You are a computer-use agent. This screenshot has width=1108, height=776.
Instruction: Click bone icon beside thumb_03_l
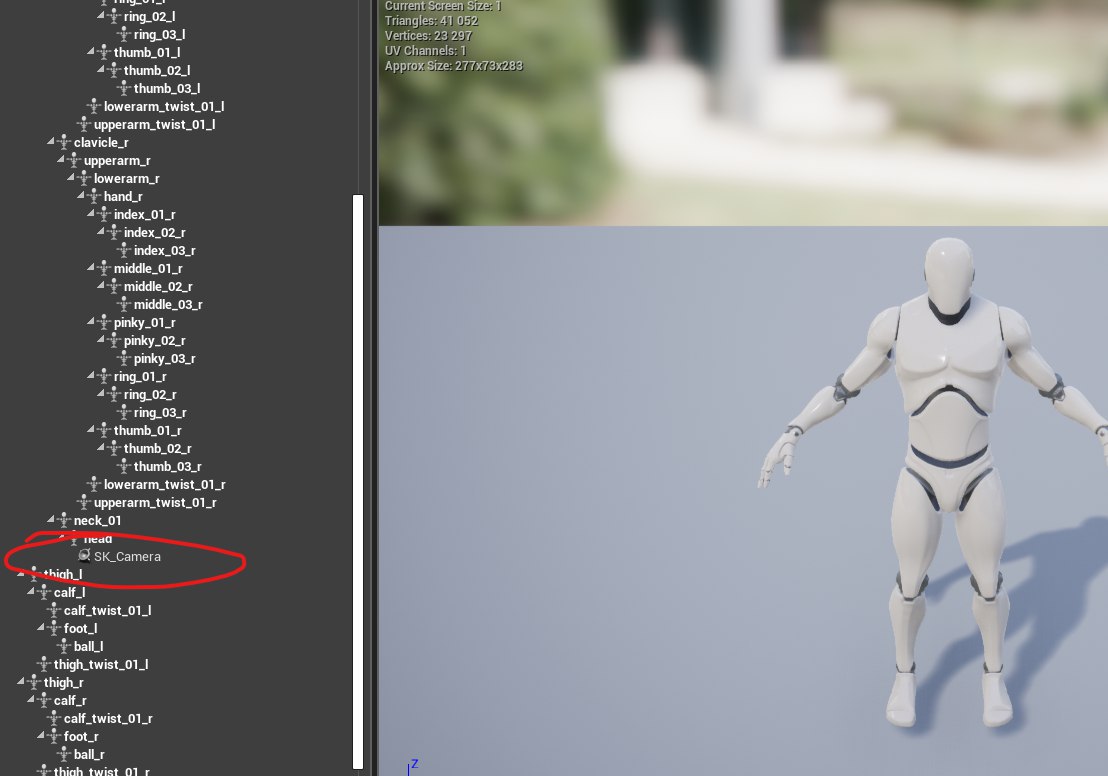(124, 88)
